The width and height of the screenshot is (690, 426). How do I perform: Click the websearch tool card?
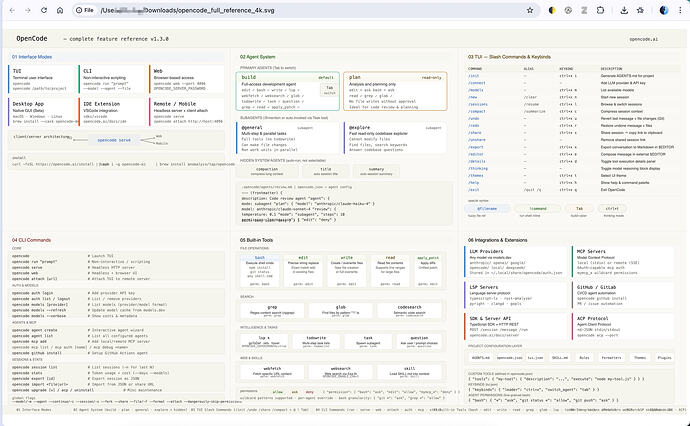click(341, 372)
